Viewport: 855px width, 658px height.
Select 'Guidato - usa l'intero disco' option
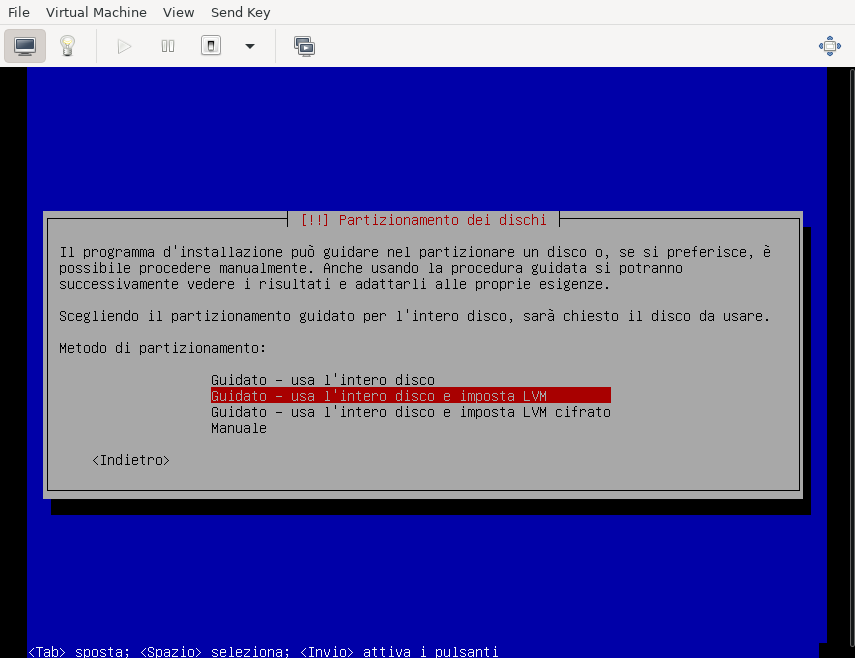pos(323,380)
